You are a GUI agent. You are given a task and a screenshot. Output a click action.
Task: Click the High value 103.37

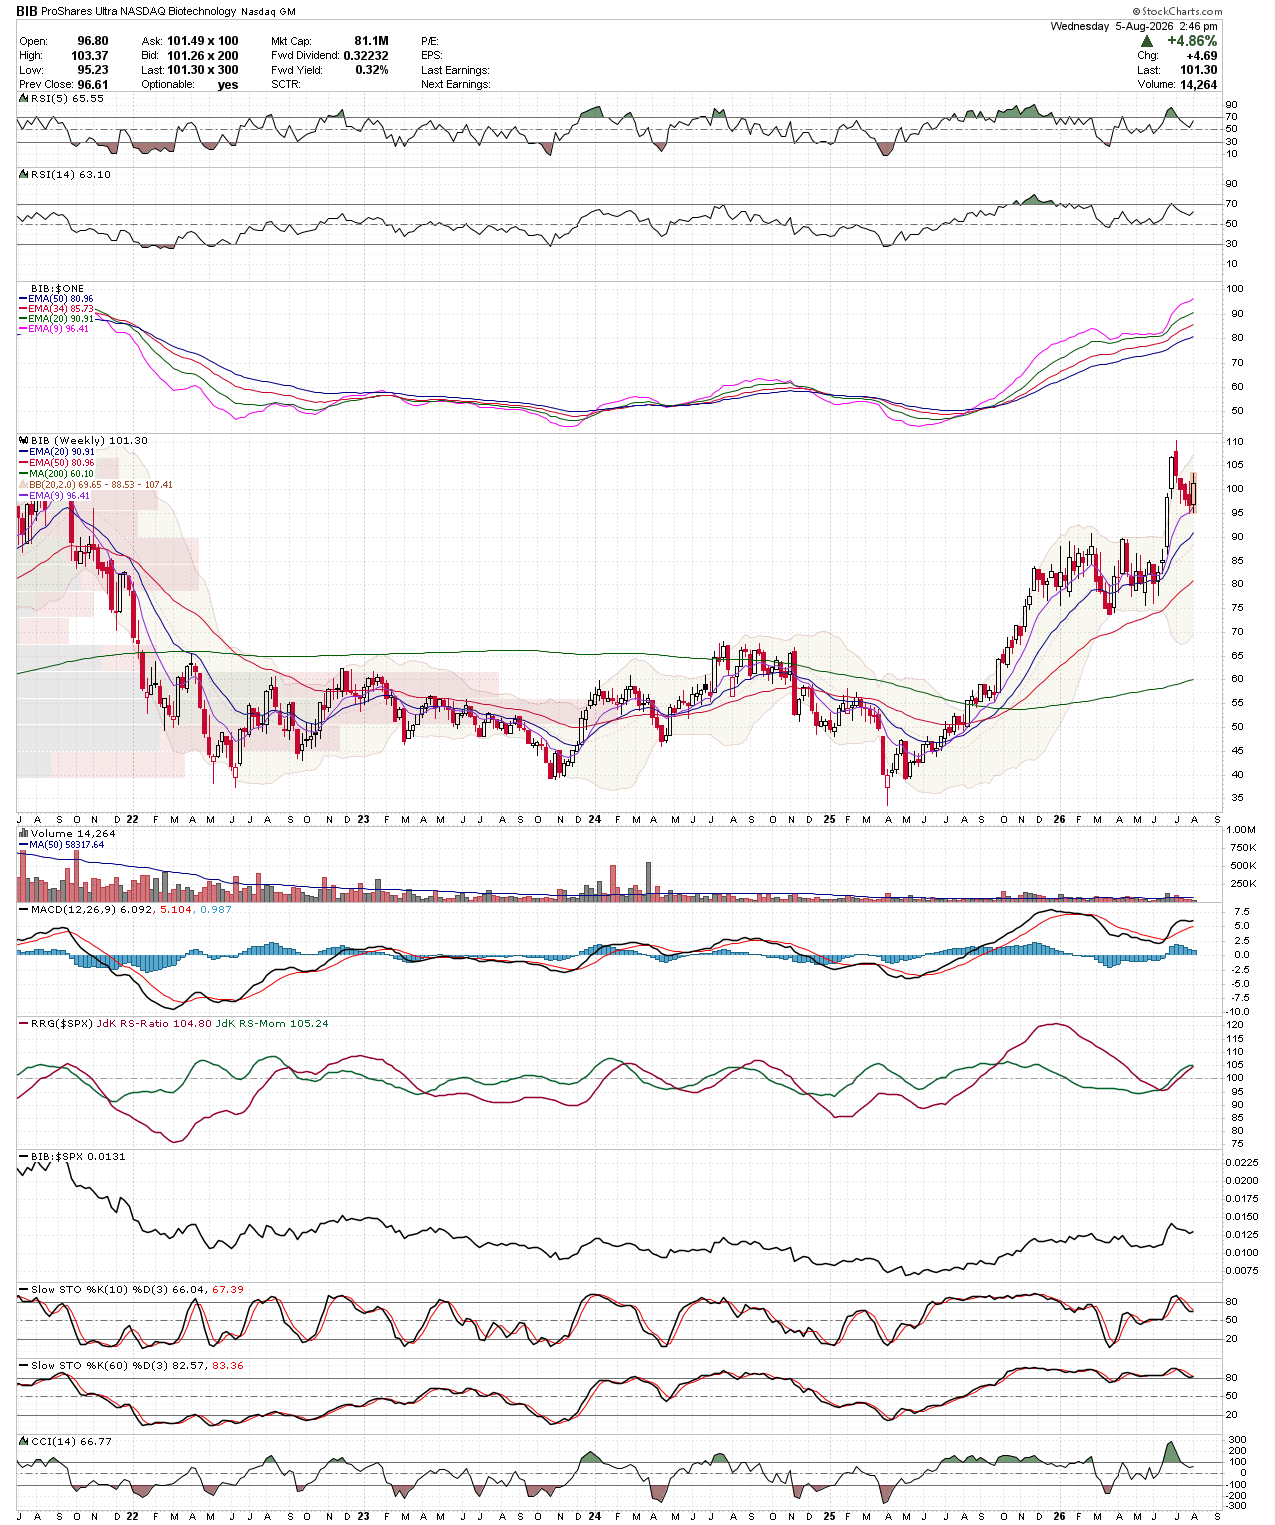pyautogui.click(x=90, y=56)
